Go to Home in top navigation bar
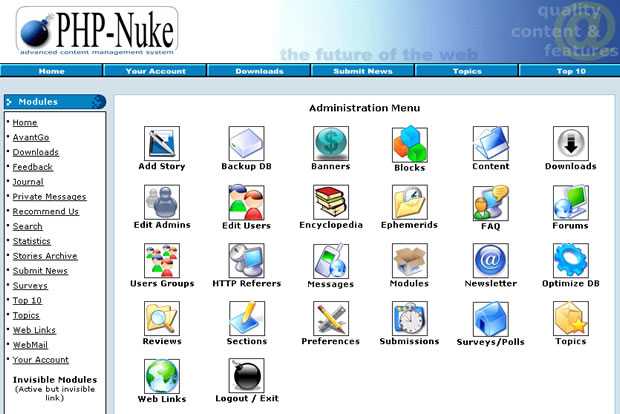Image resolution: width=620 pixels, height=414 pixels. pos(51,71)
